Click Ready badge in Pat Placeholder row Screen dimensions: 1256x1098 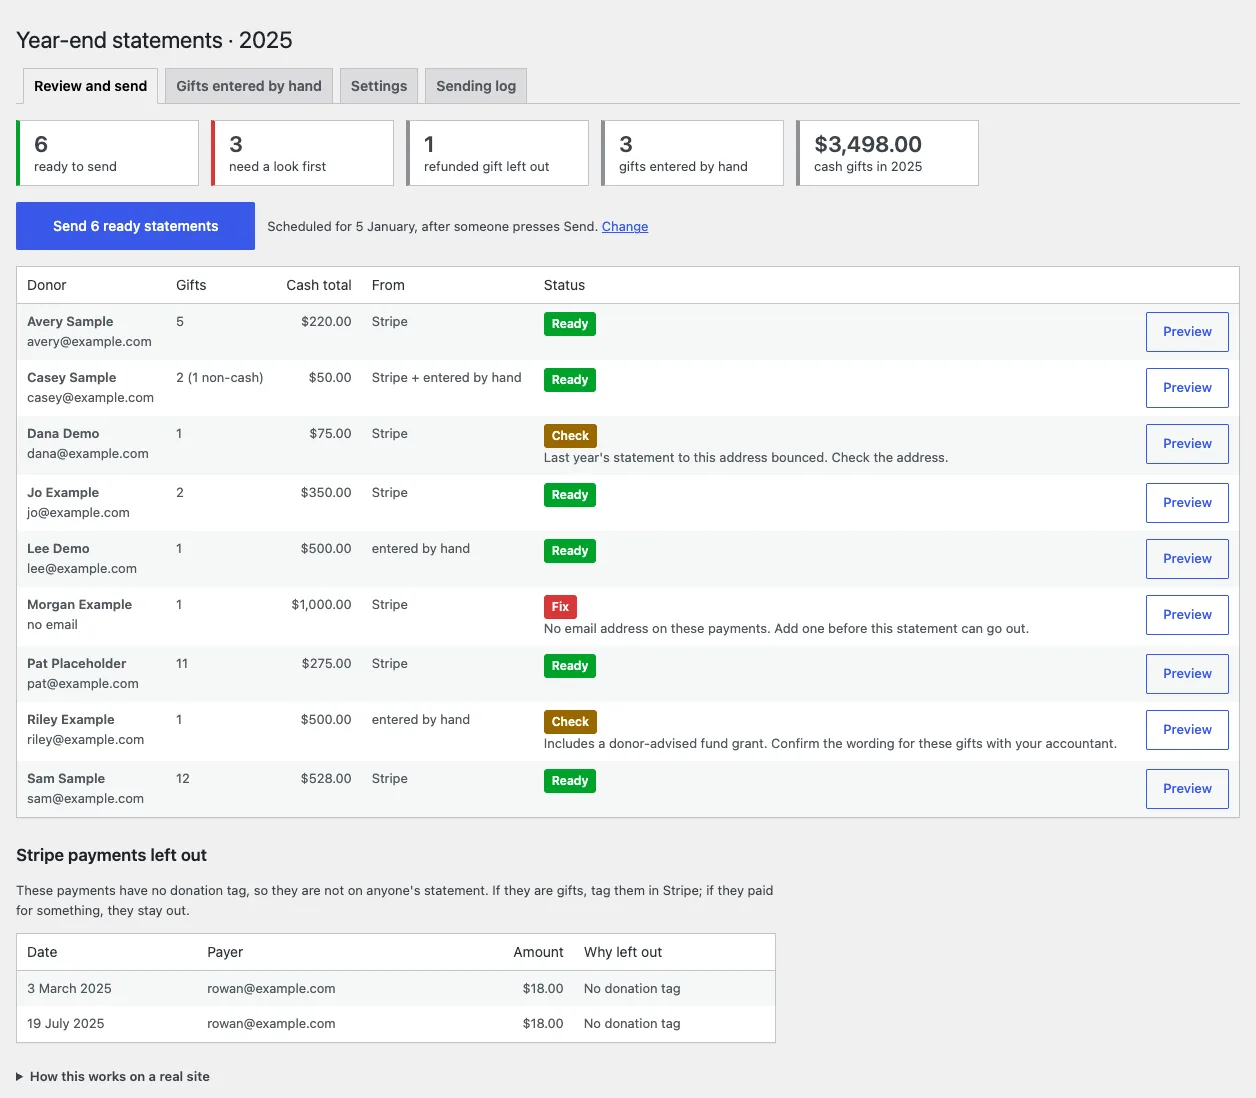570,666
